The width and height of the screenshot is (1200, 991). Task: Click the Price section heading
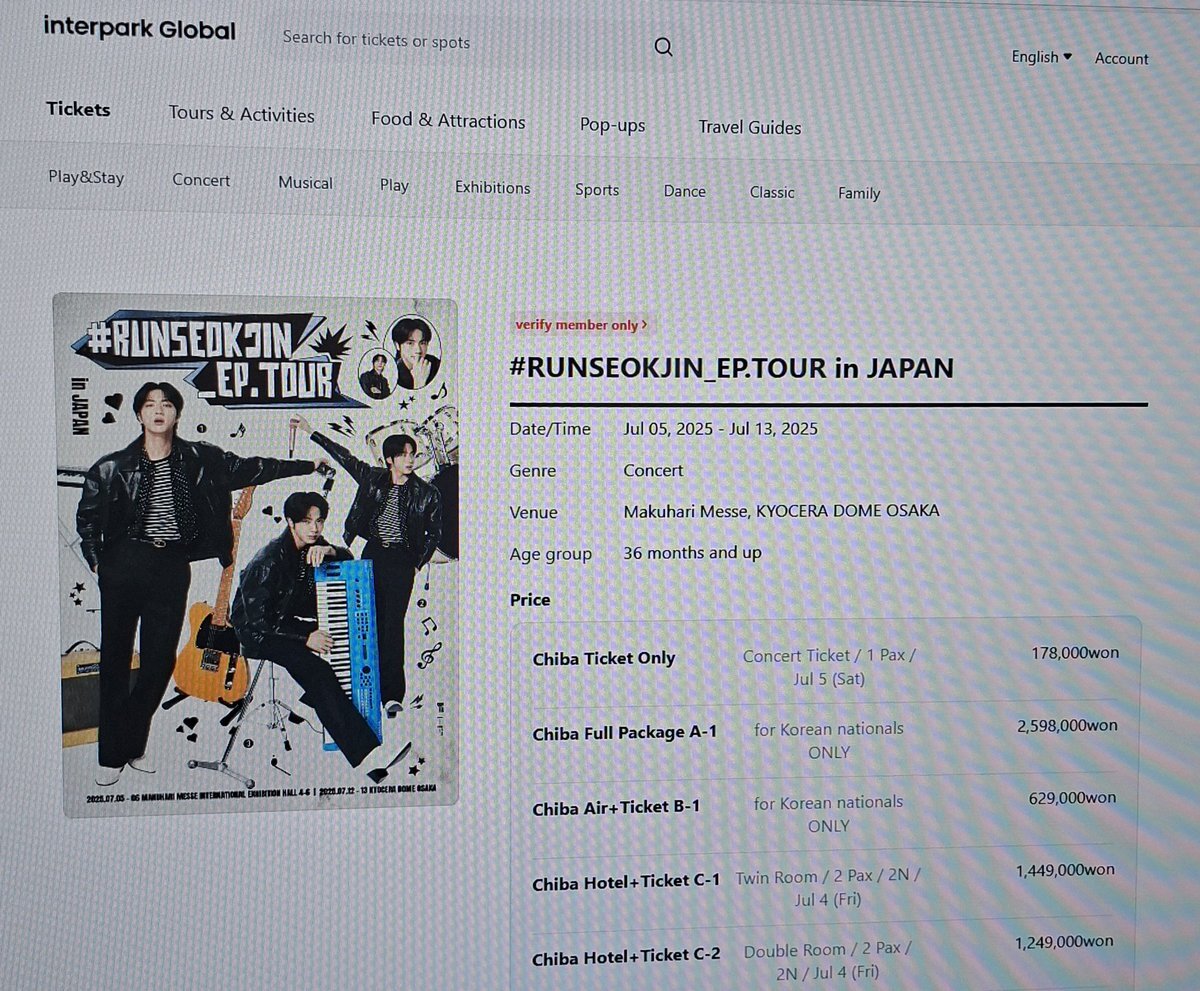[530, 599]
